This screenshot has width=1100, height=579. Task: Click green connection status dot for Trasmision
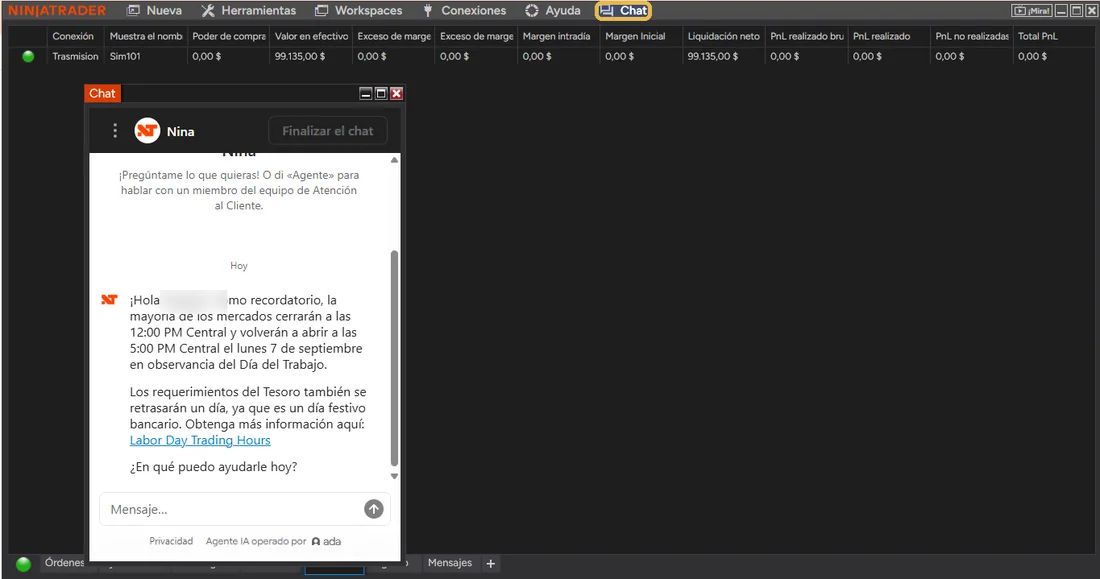[x=28, y=56]
